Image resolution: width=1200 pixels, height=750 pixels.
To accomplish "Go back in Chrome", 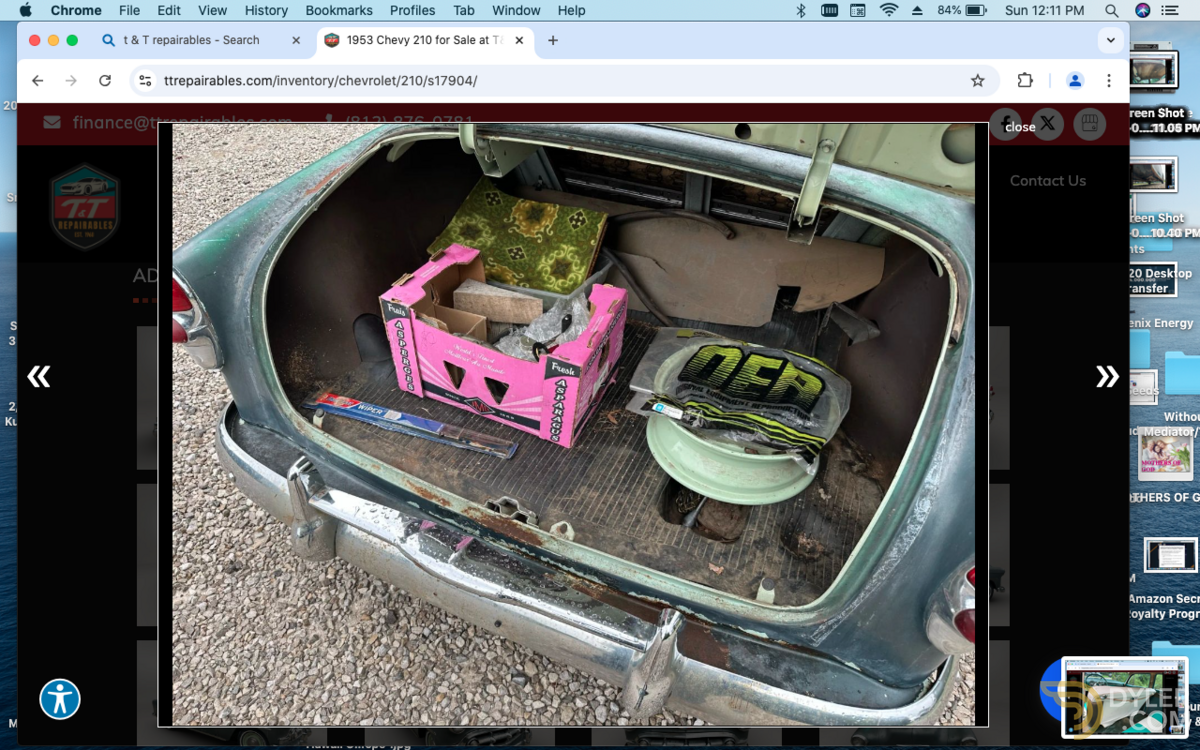I will pos(38,80).
